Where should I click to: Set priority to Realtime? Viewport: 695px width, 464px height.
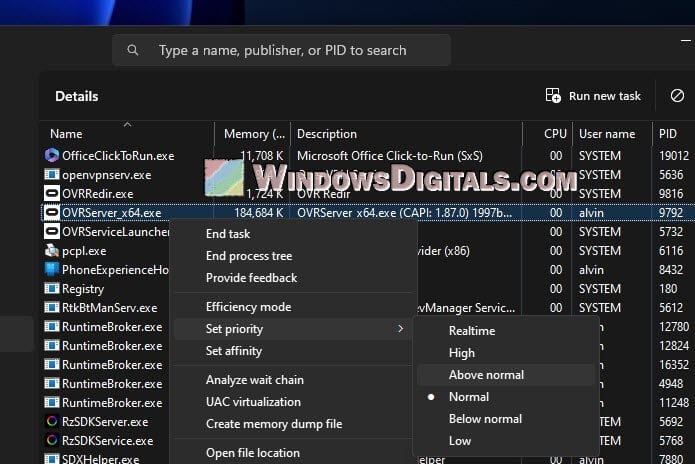click(x=472, y=331)
